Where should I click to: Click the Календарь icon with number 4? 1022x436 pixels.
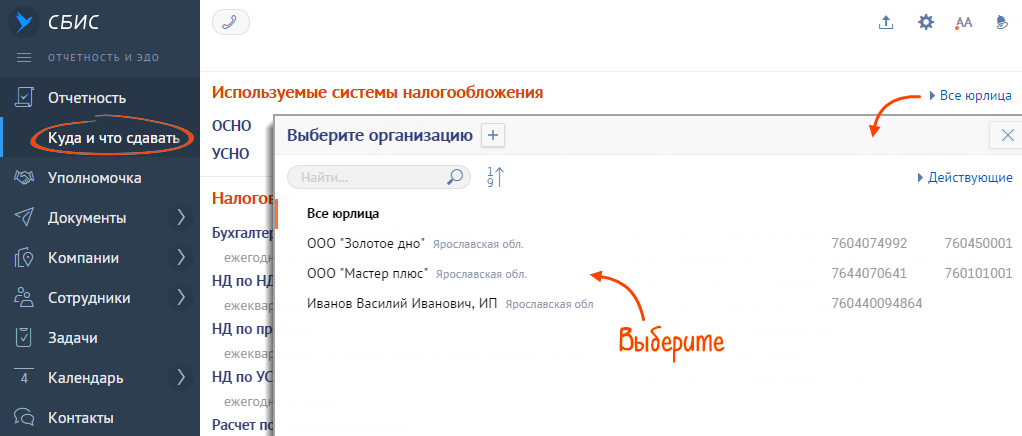[24, 377]
